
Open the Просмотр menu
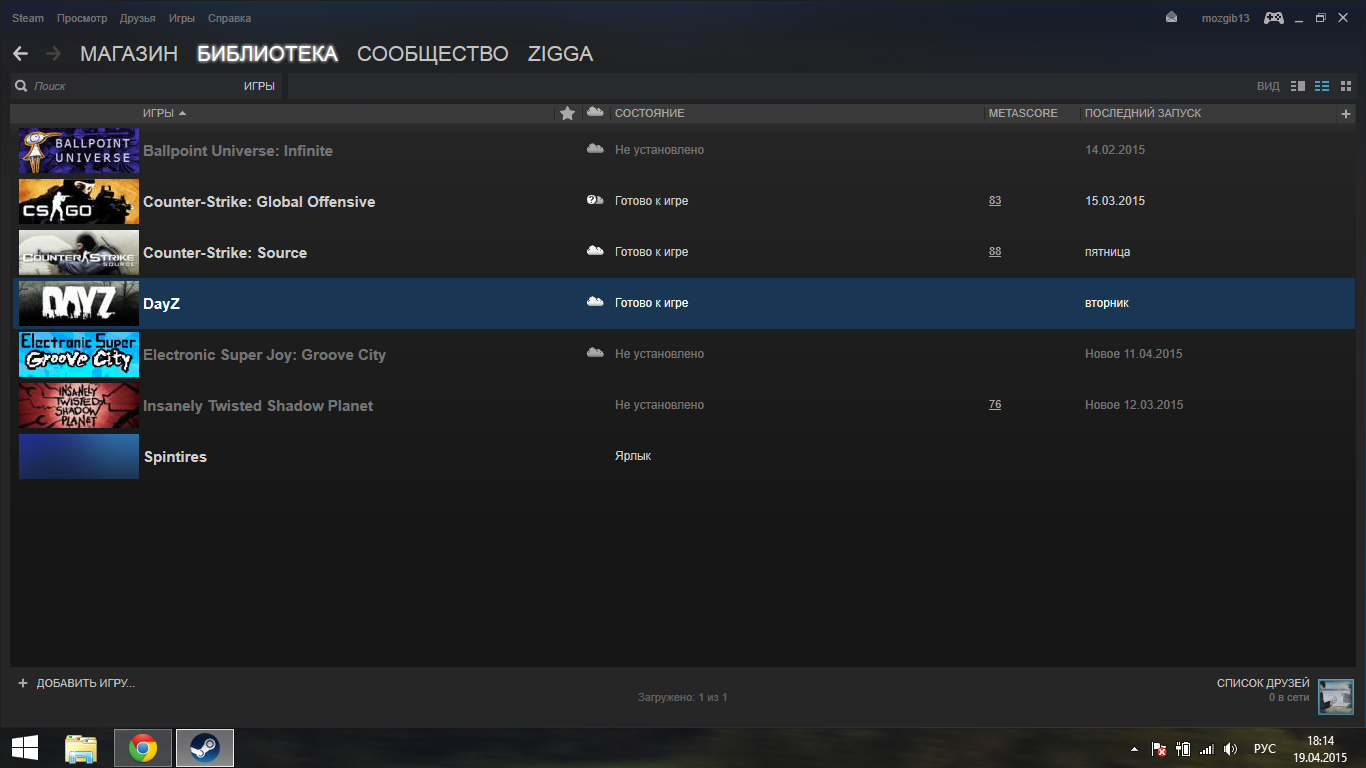point(82,18)
